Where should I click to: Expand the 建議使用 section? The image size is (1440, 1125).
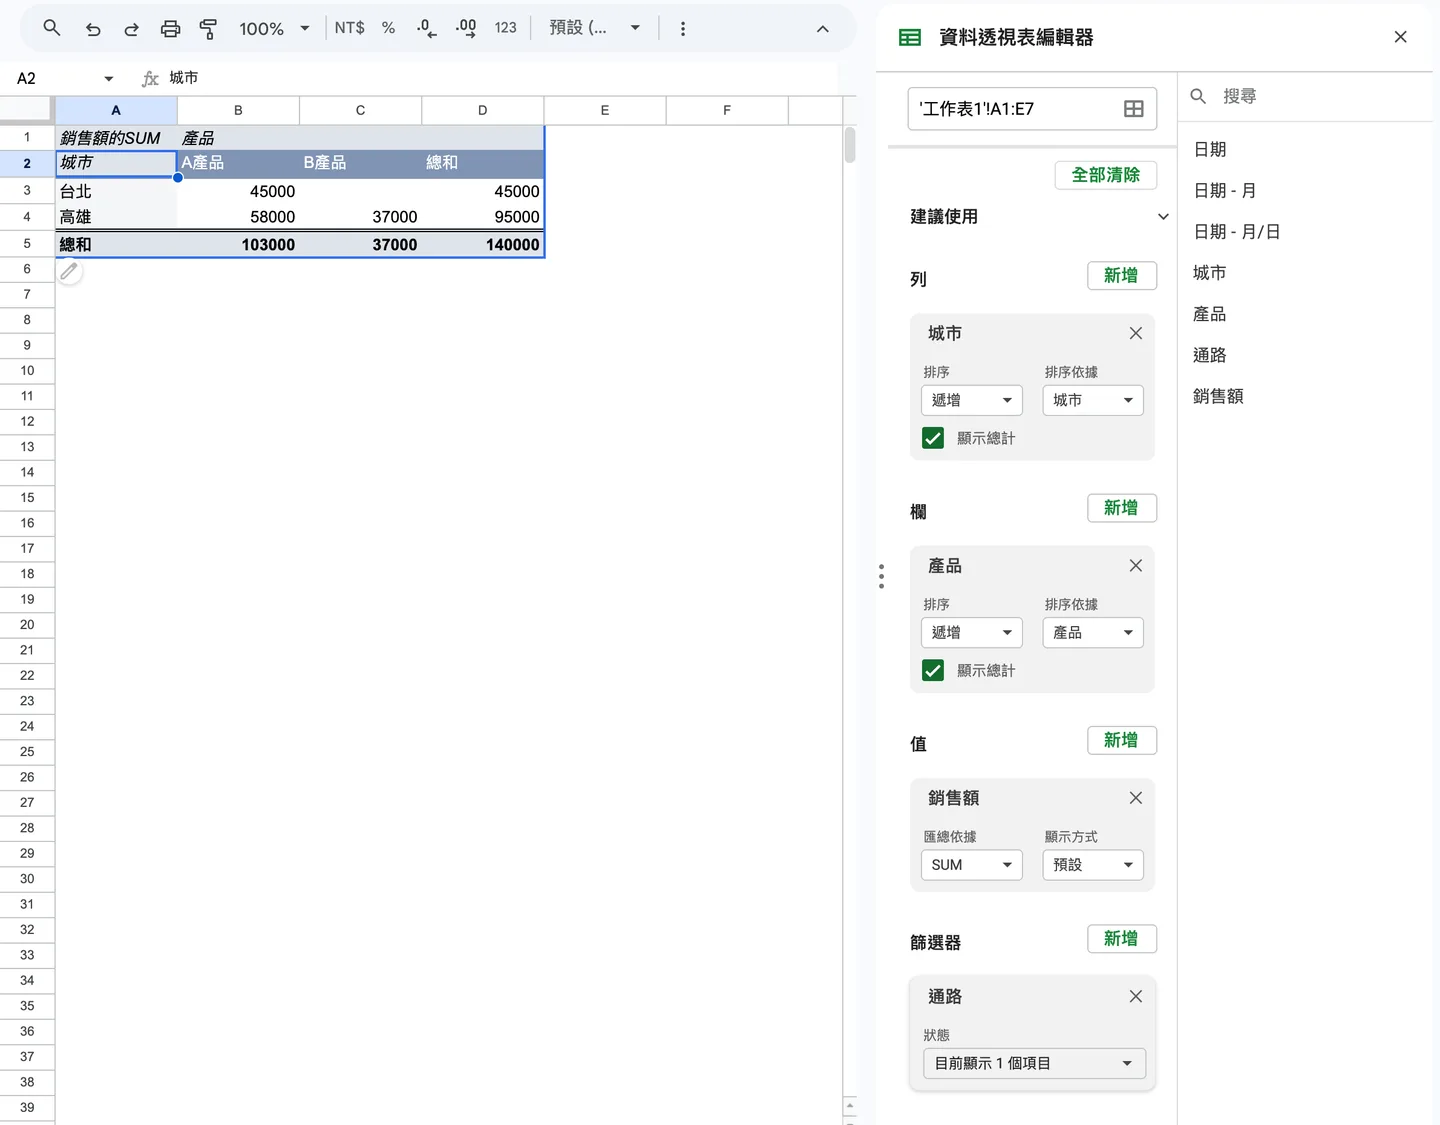point(1163,216)
